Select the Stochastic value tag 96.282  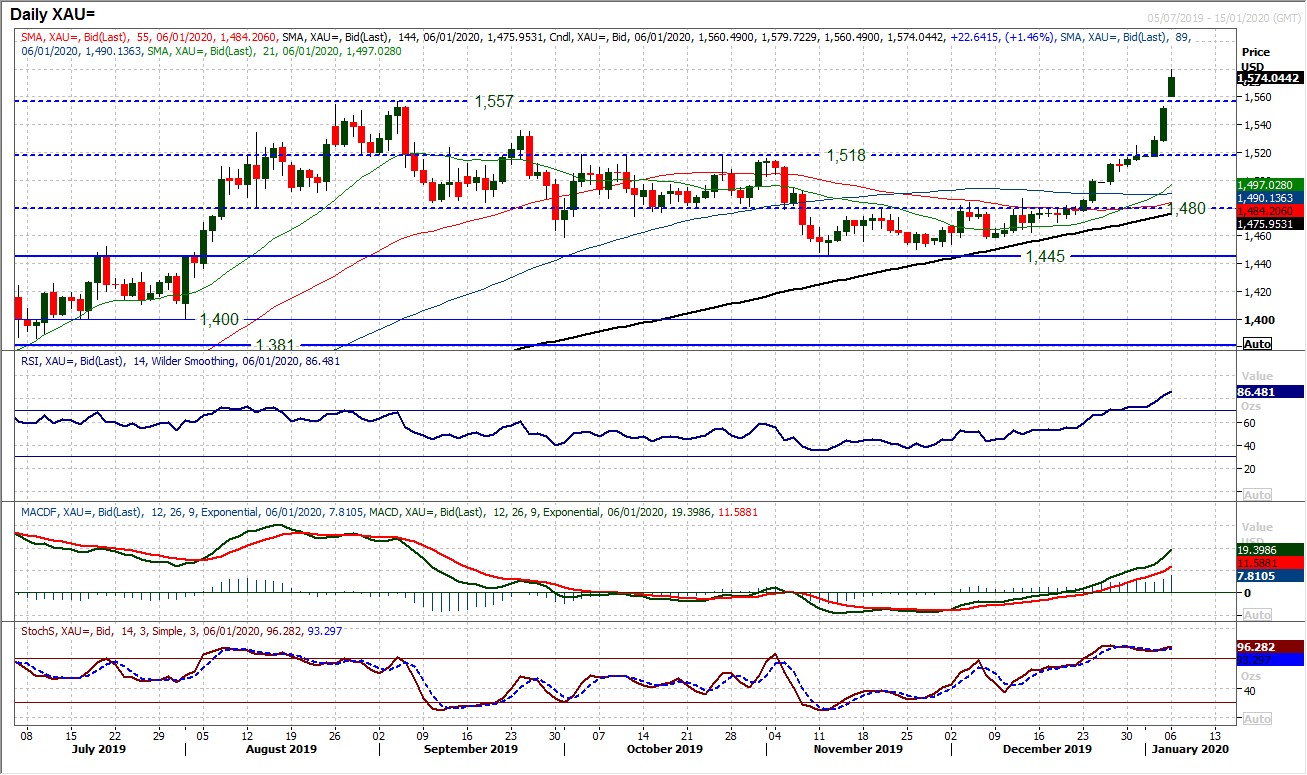click(x=1267, y=647)
